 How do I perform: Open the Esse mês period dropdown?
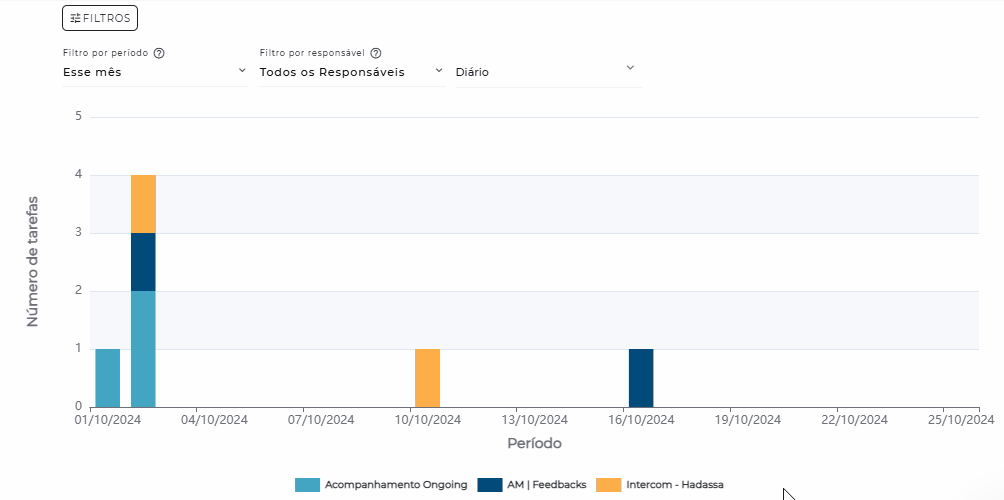coord(155,72)
